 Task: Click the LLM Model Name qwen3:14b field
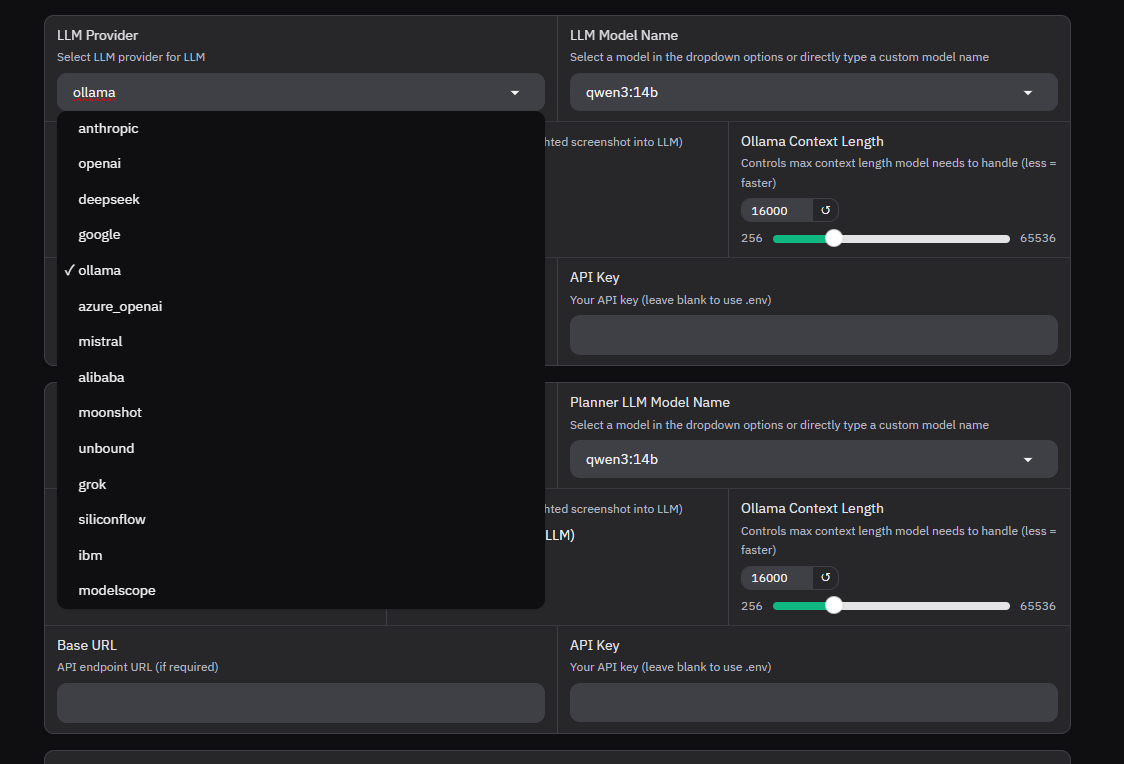point(814,92)
